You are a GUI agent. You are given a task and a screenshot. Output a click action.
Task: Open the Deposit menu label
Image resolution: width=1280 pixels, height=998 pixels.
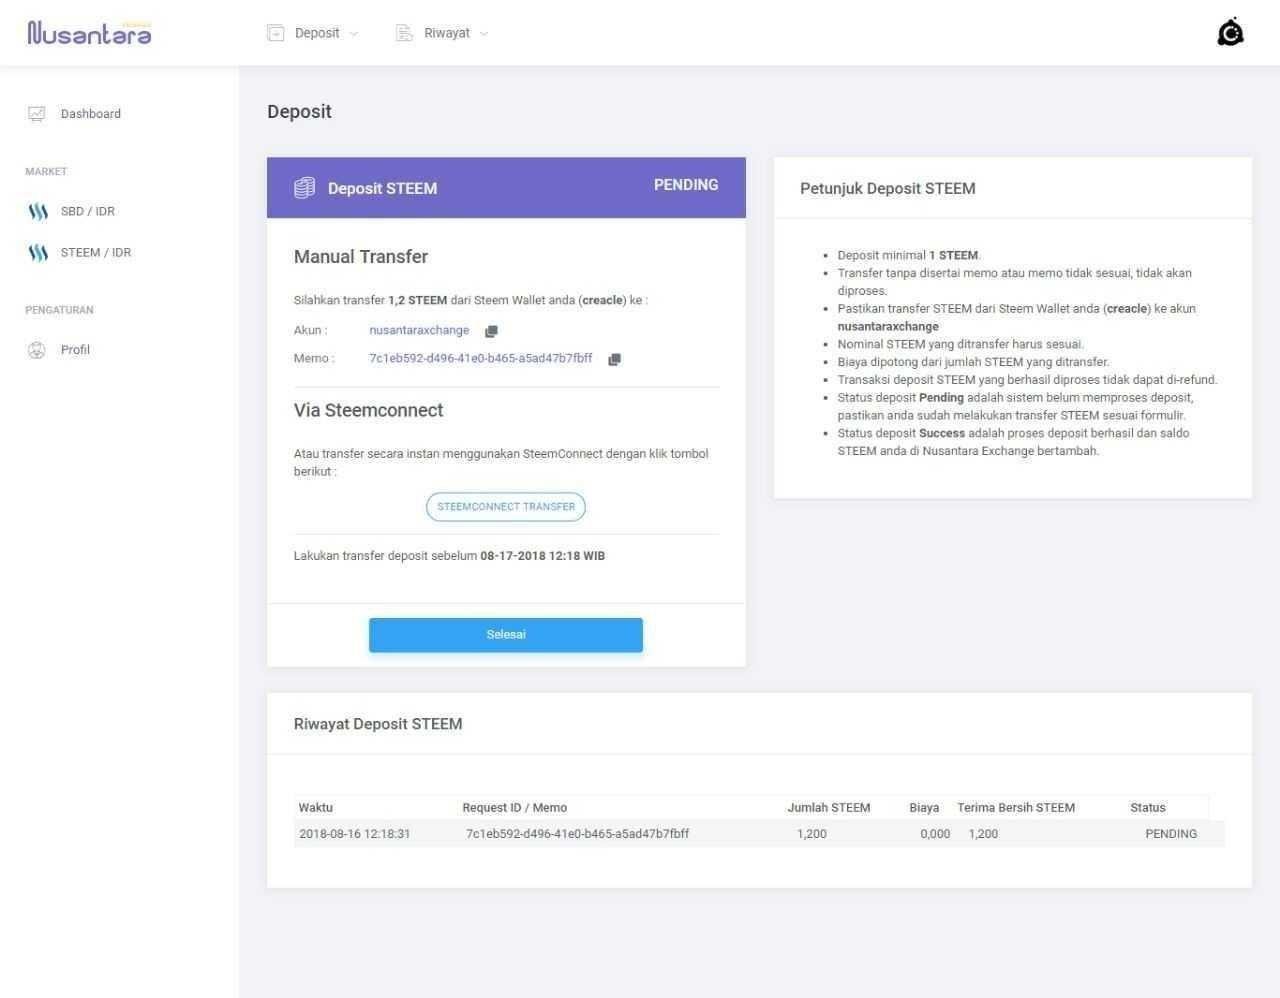(x=317, y=33)
